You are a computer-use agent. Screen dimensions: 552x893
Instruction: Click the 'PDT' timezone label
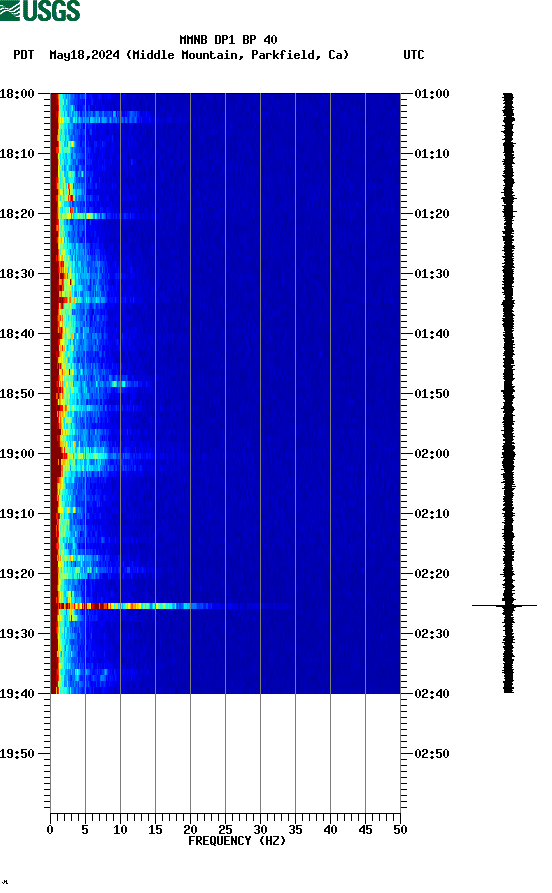(24, 55)
